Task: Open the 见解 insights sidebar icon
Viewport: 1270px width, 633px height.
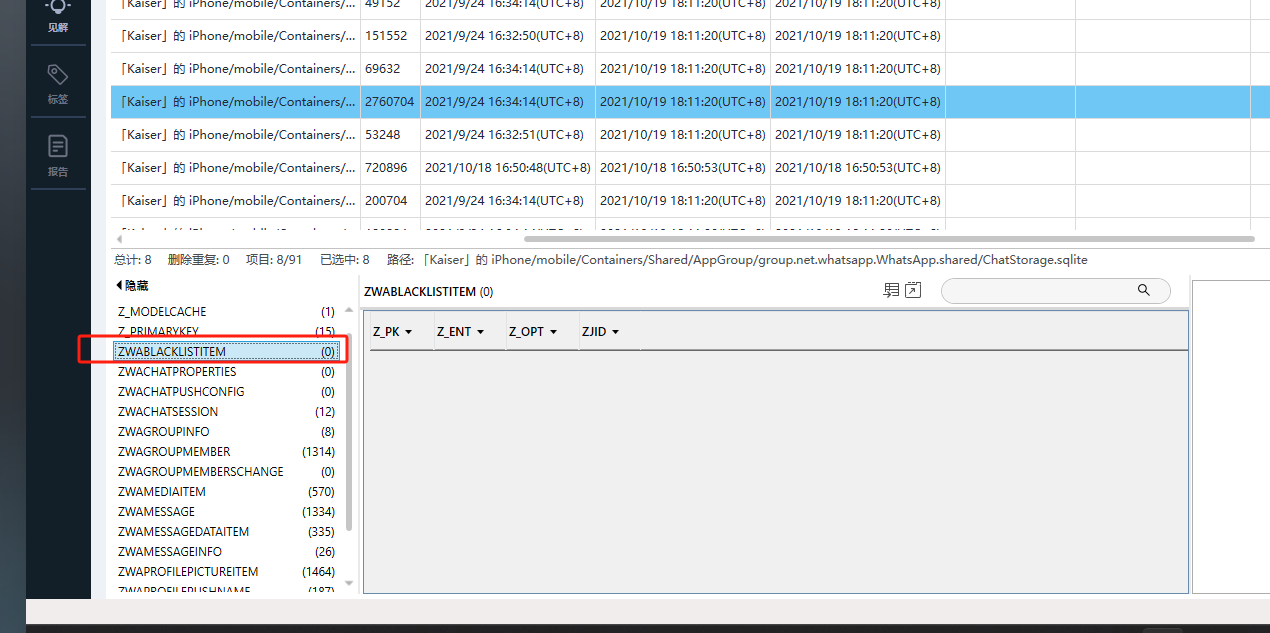Action: [x=58, y=14]
